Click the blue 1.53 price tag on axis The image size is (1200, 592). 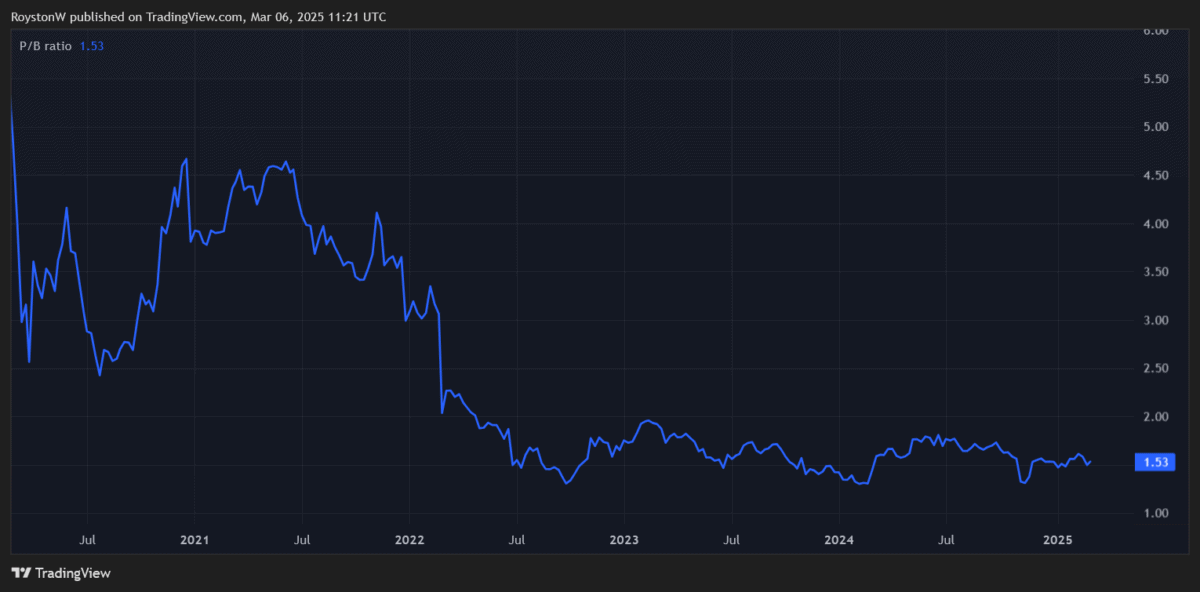tap(1155, 462)
